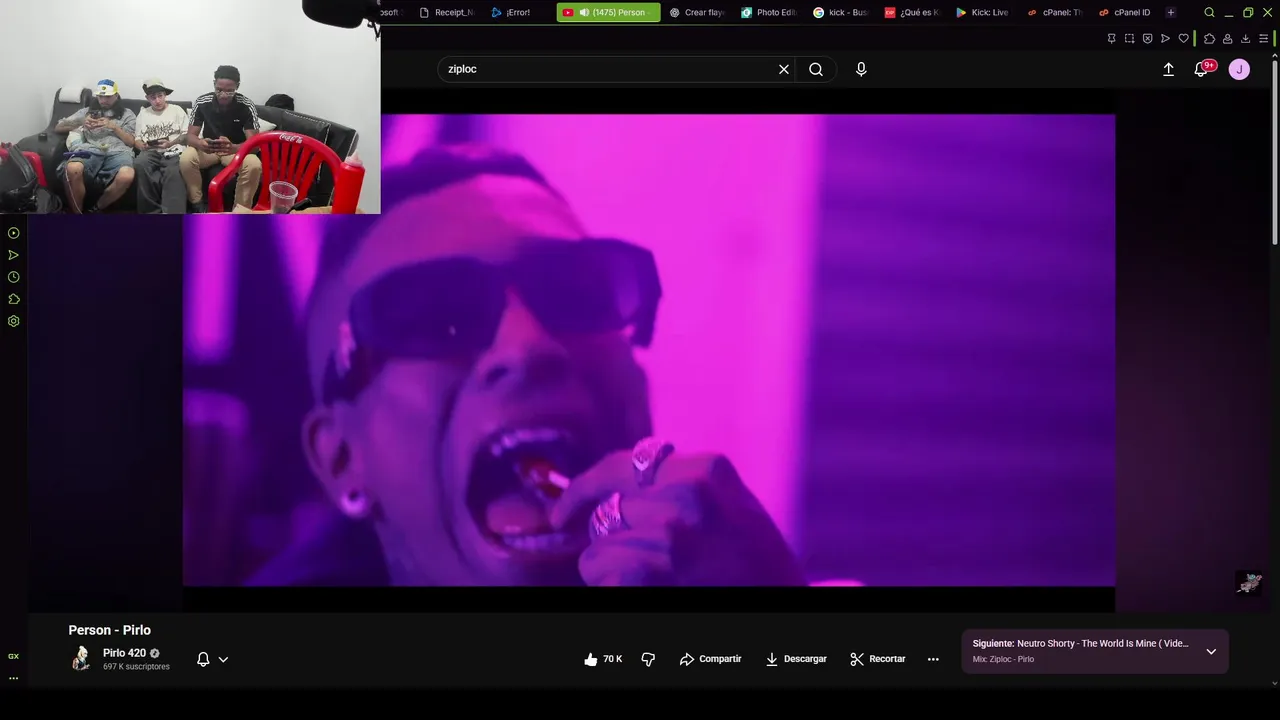Bookmark page with heart icon
Image resolution: width=1280 pixels, height=720 pixels.
(1183, 38)
